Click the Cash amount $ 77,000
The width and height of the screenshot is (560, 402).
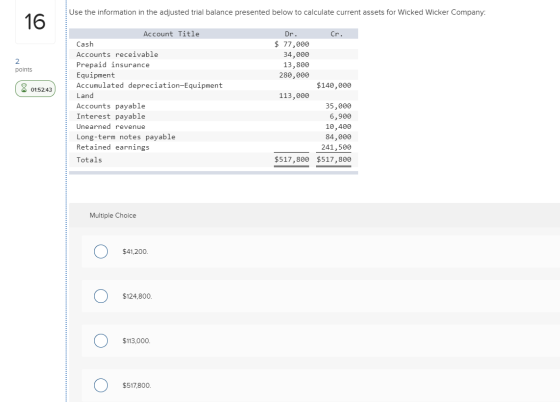[291, 44]
